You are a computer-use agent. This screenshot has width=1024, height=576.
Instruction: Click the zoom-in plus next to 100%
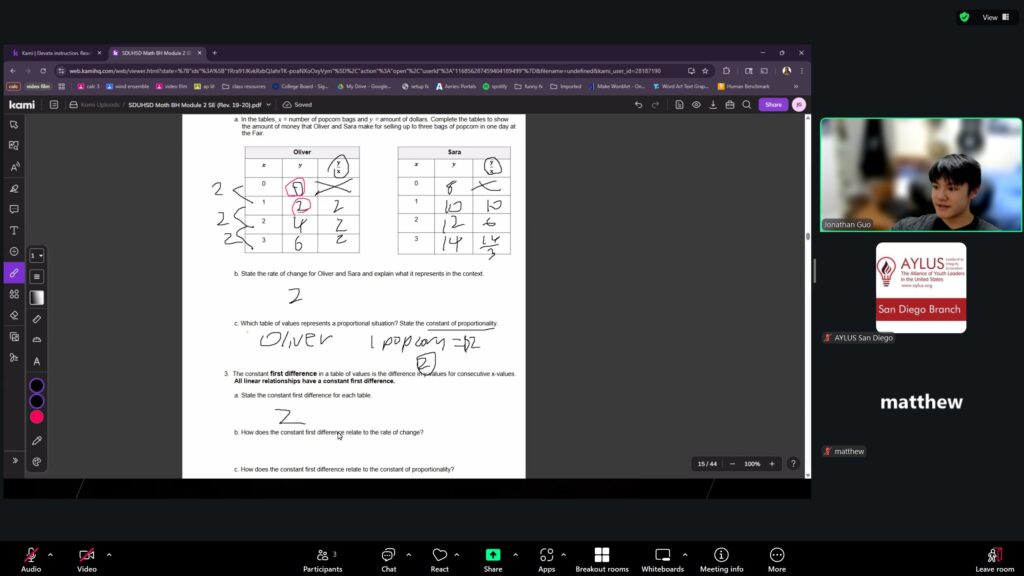[772, 464]
